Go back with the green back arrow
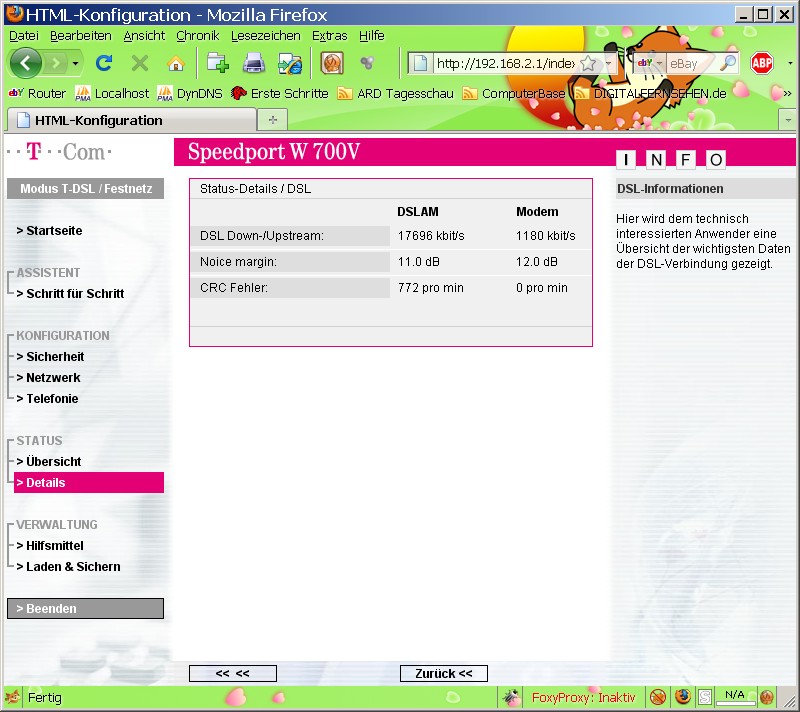The height and width of the screenshot is (712, 800). pyautogui.click(x=25, y=63)
